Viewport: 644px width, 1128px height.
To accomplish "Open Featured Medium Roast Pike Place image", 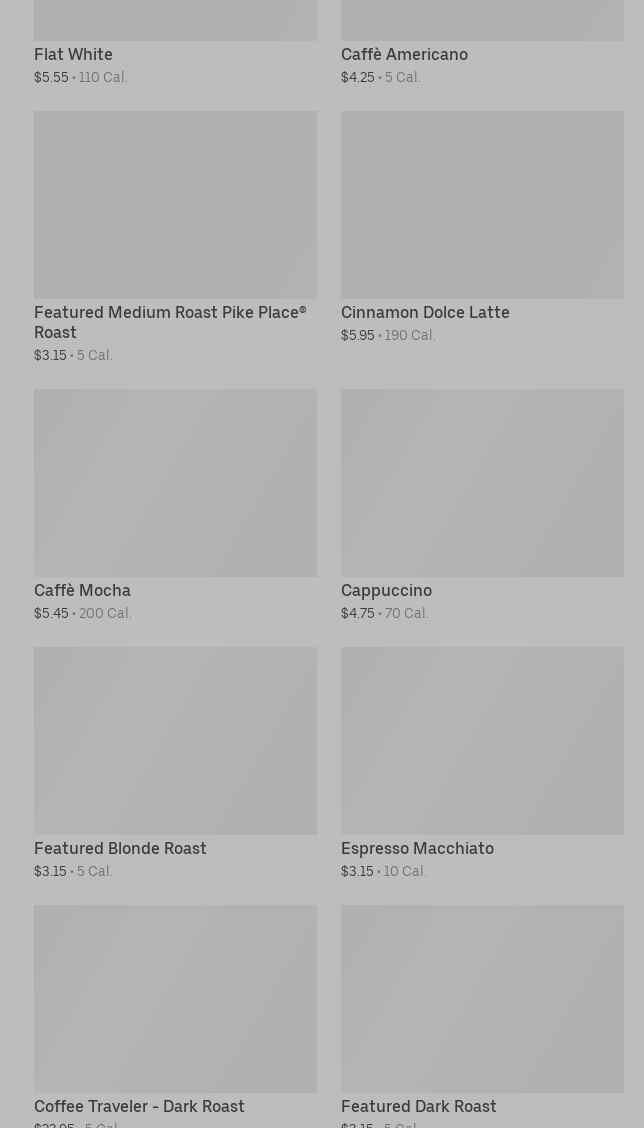I will [175, 204].
